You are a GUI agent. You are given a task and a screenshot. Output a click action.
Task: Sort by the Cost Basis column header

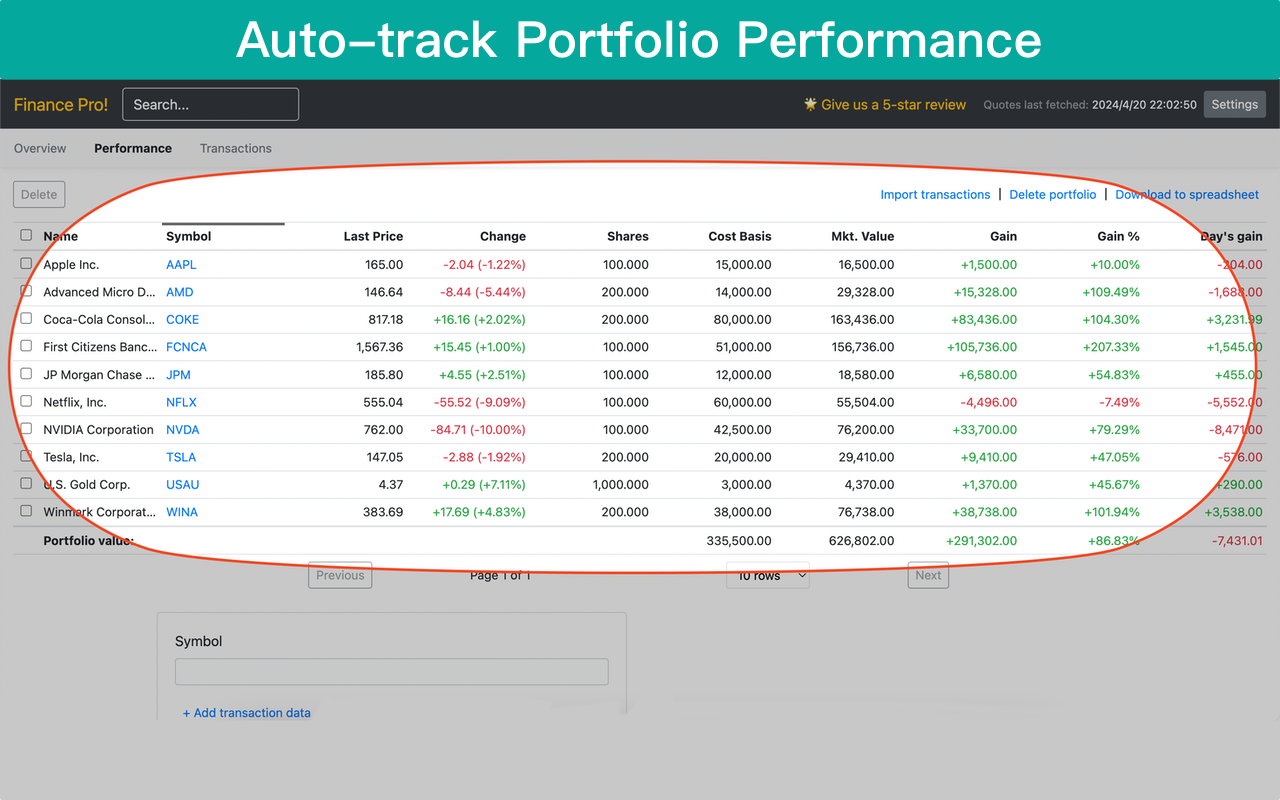(x=740, y=236)
